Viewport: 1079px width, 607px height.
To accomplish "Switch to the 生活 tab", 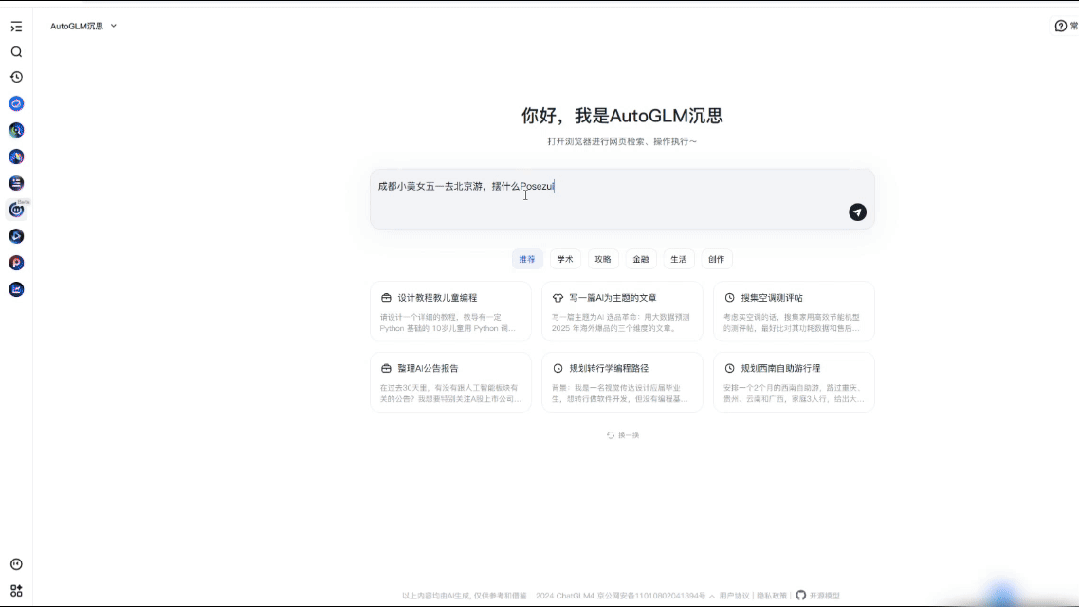I will click(x=679, y=259).
